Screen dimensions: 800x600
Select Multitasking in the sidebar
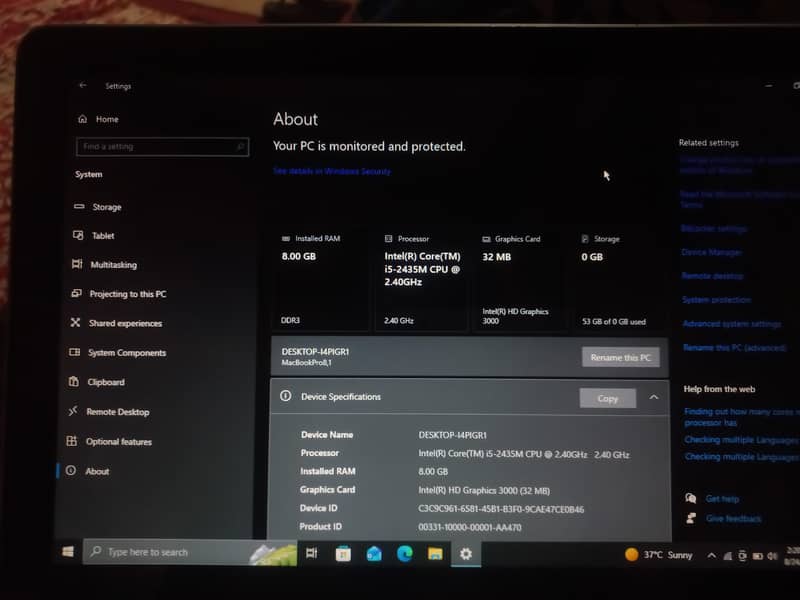(113, 265)
